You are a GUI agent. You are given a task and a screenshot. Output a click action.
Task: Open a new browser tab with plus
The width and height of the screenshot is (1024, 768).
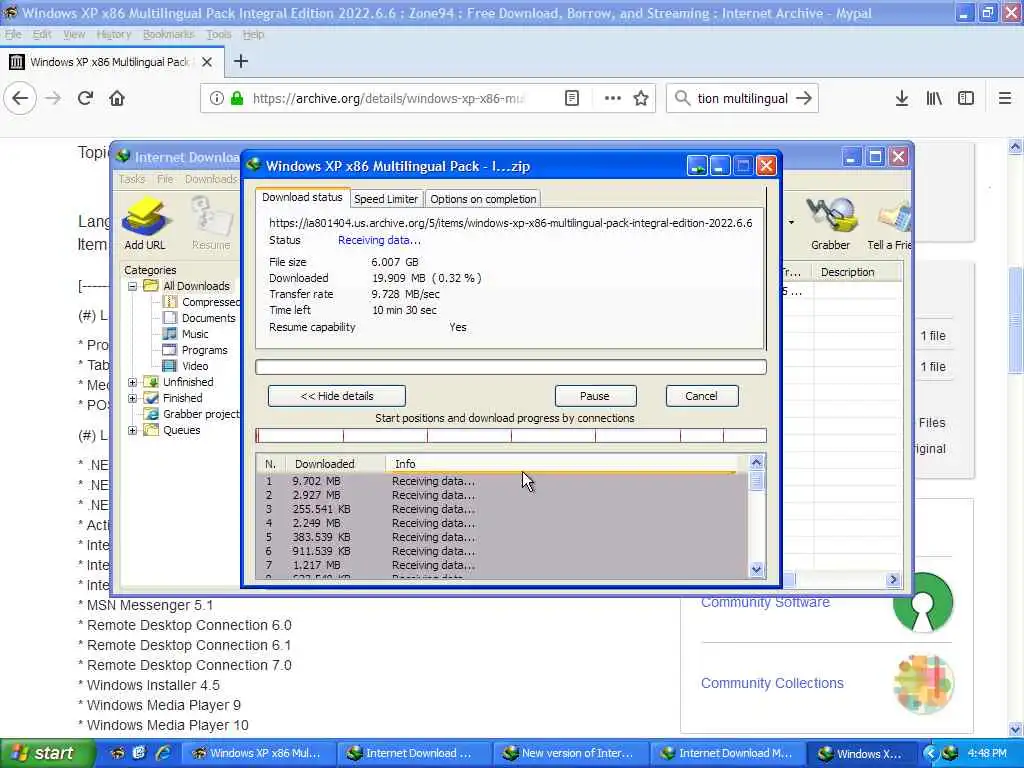tap(240, 61)
